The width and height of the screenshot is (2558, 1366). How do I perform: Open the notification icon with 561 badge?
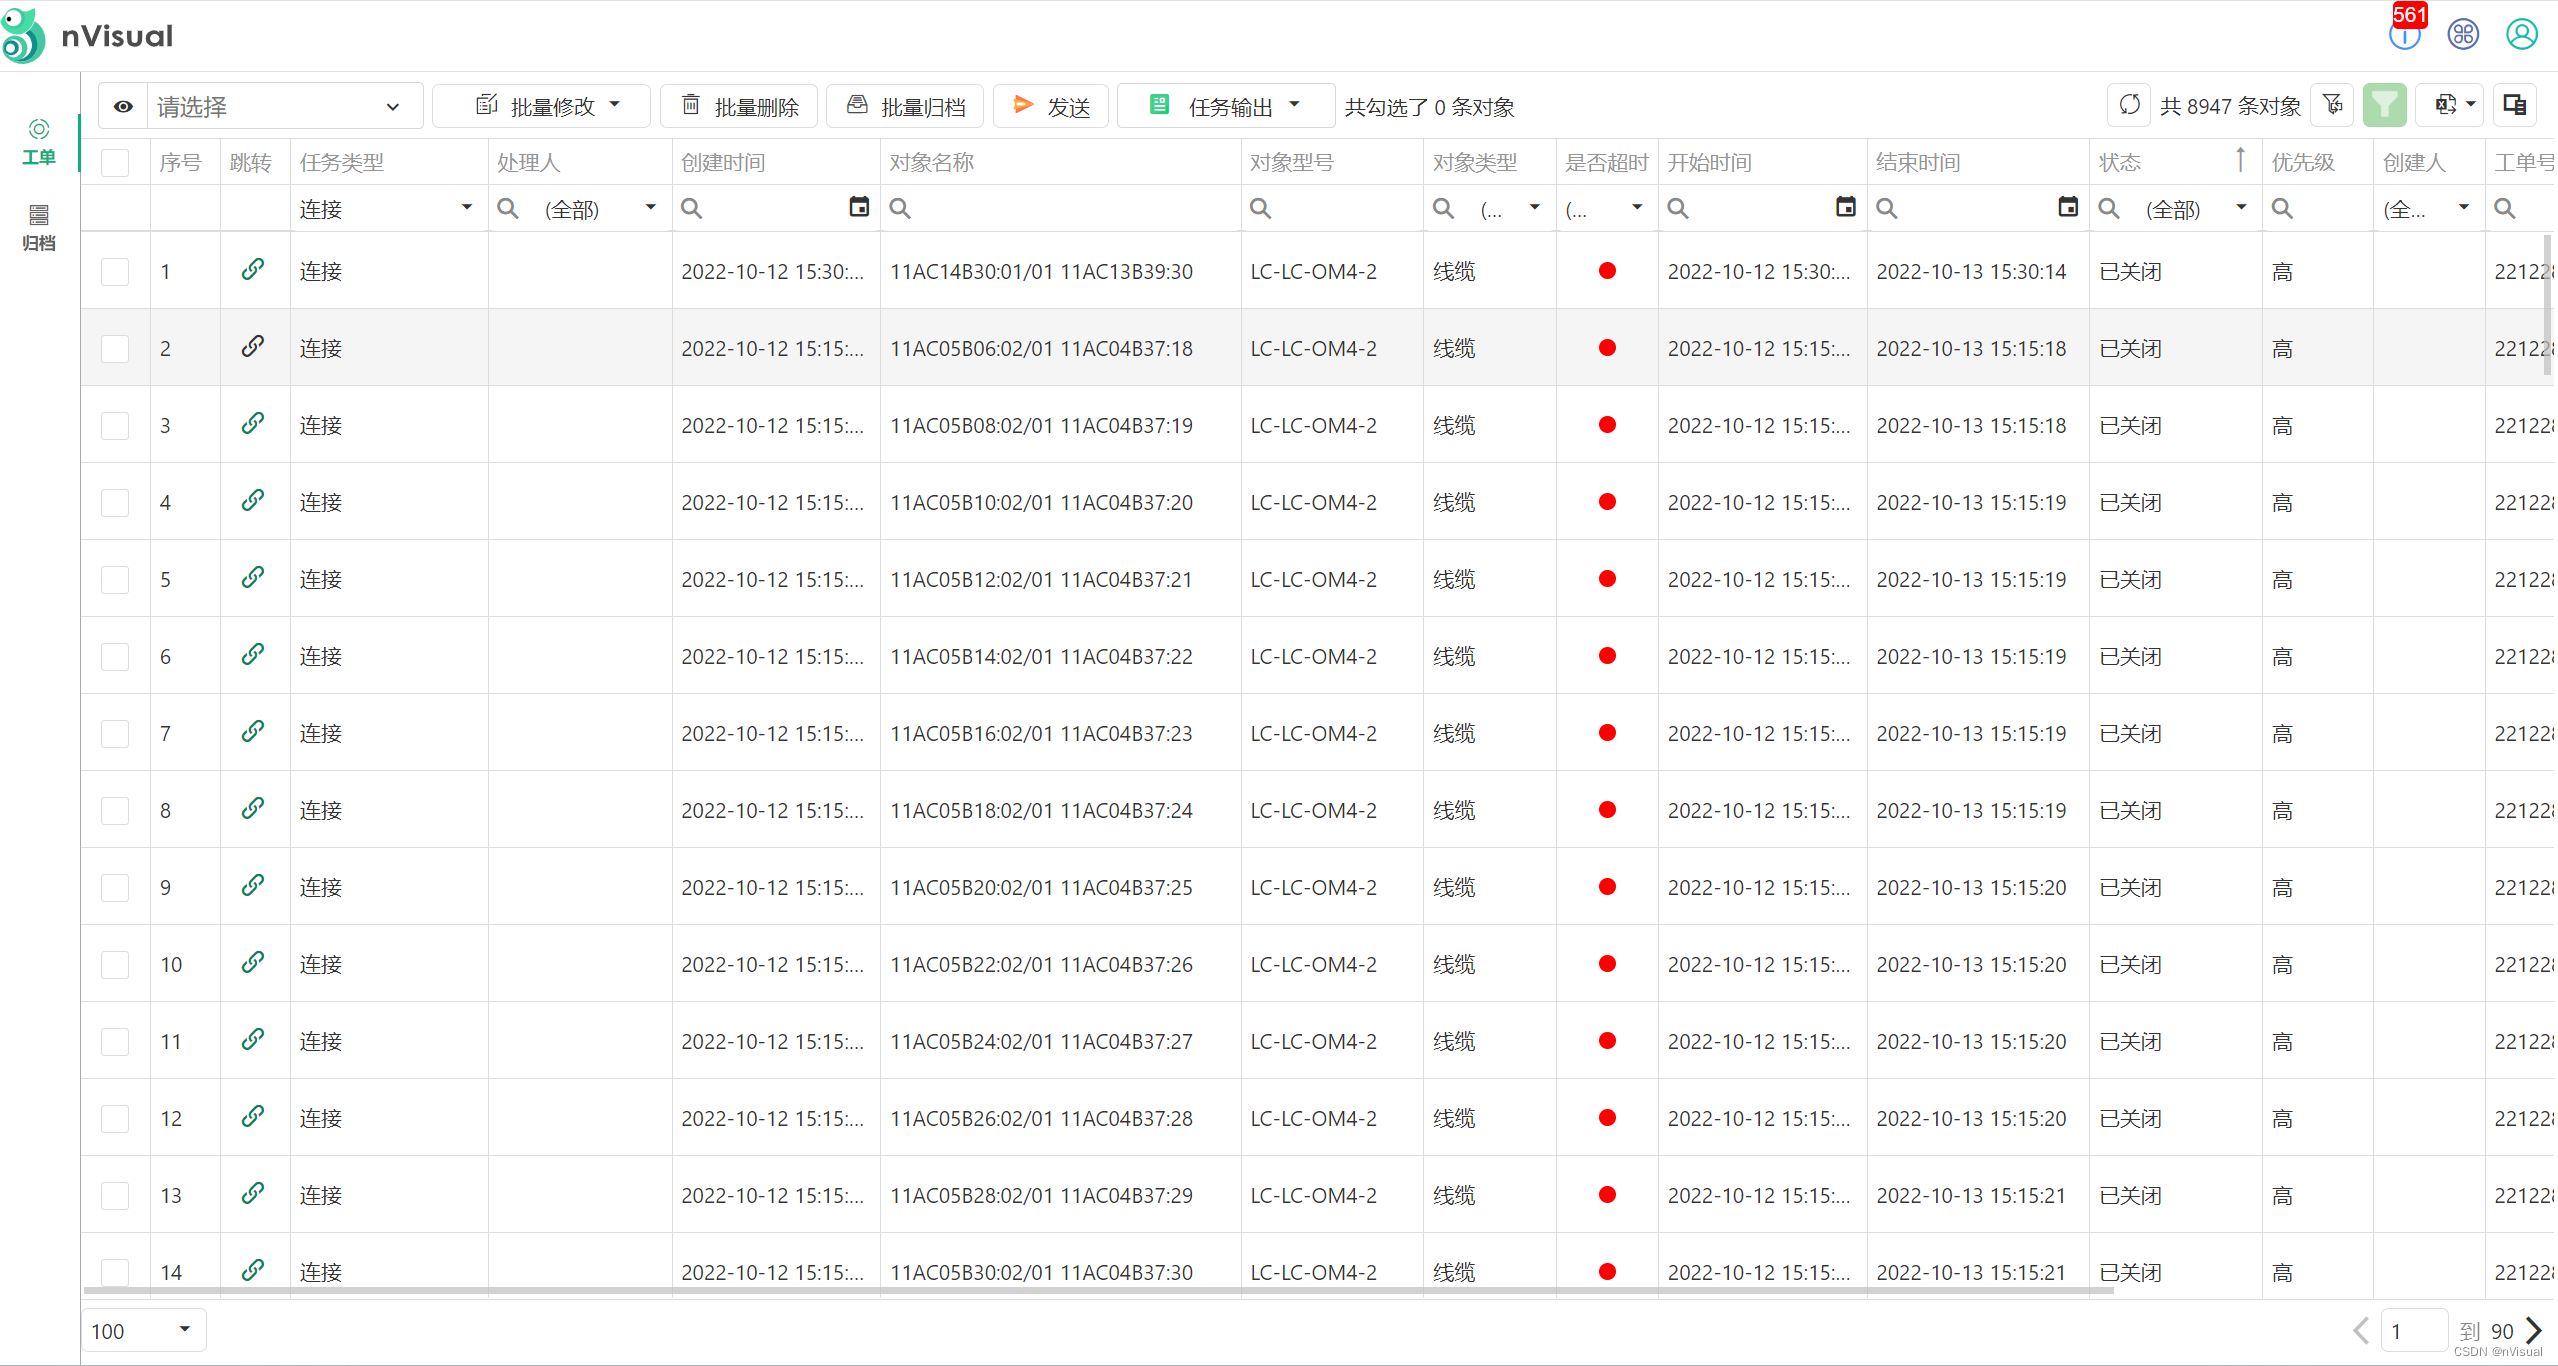tap(2404, 34)
